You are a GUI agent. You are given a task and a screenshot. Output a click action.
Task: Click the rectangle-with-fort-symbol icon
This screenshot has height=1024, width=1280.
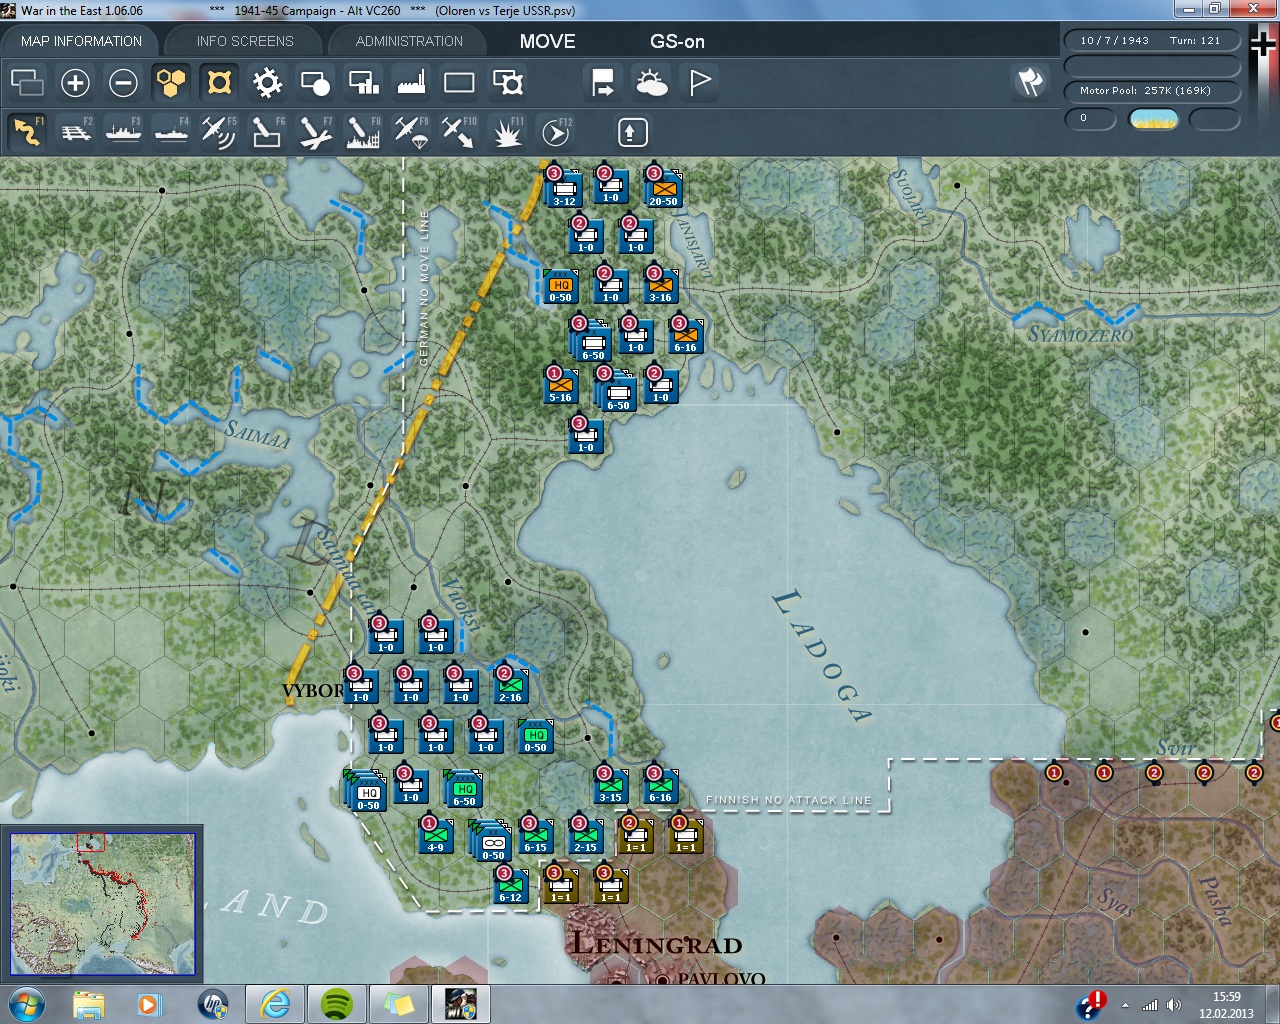pyautogui.click(x=507, y=82)
